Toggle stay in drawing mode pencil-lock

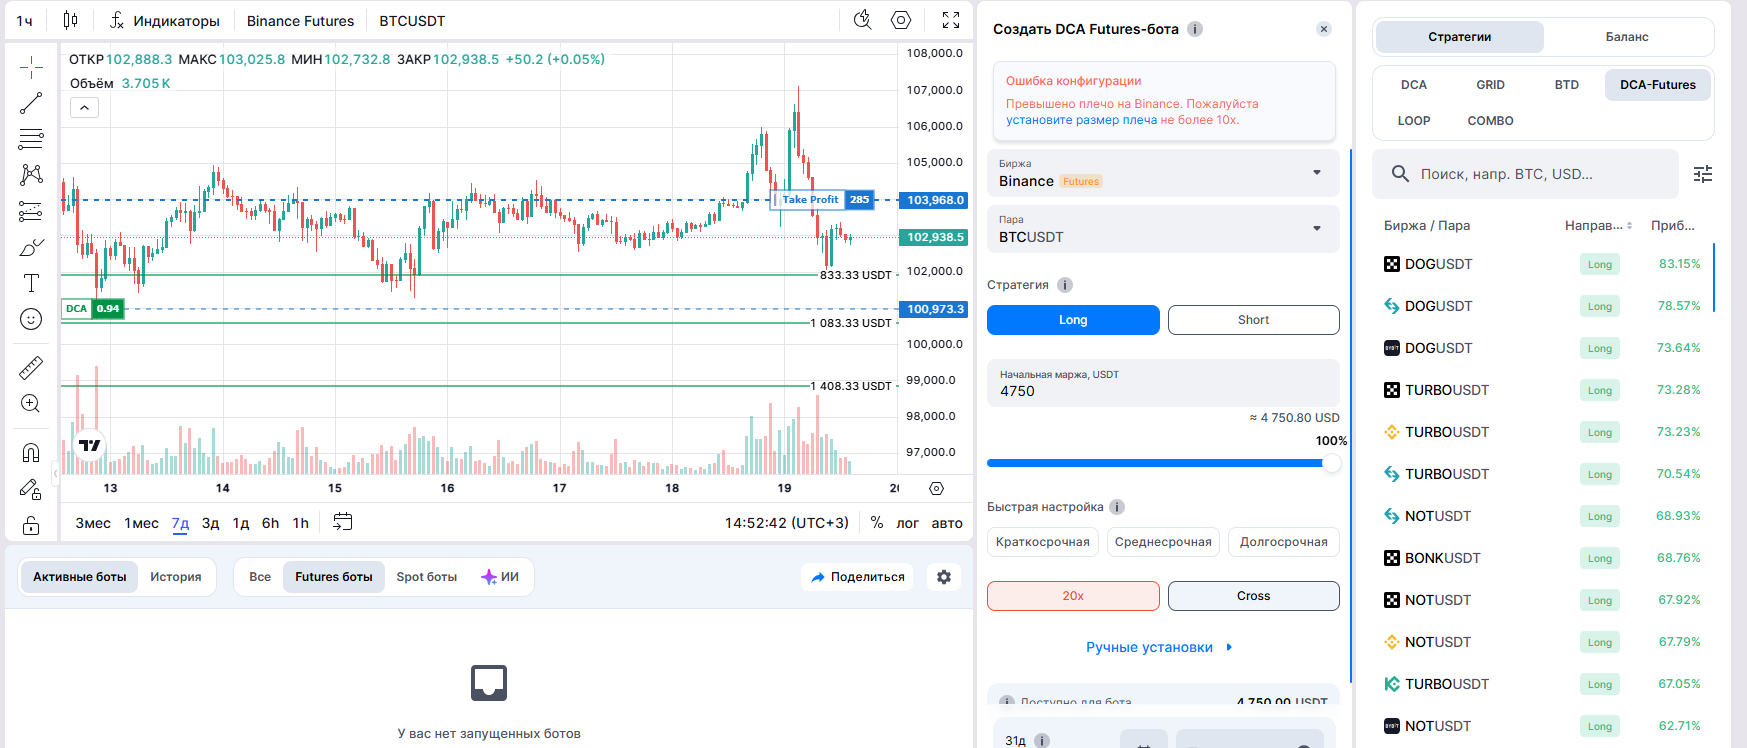click(31, 489)
